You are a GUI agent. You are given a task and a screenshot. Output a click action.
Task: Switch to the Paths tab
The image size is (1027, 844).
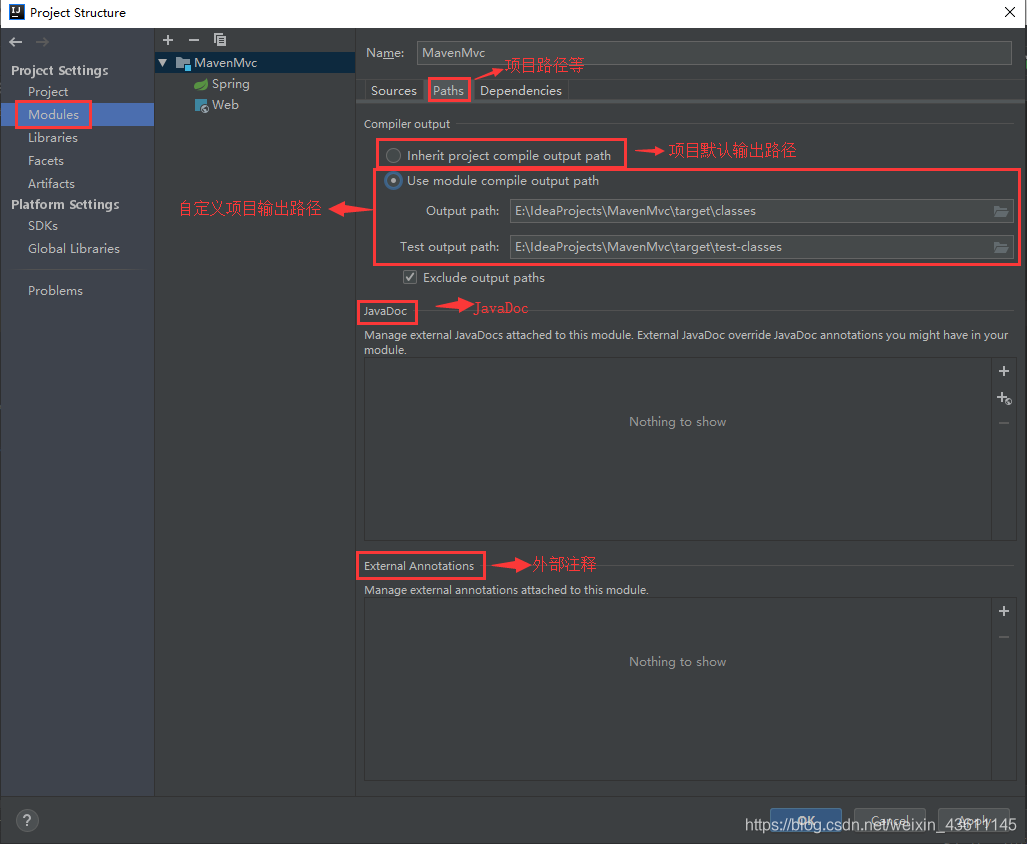449,90
